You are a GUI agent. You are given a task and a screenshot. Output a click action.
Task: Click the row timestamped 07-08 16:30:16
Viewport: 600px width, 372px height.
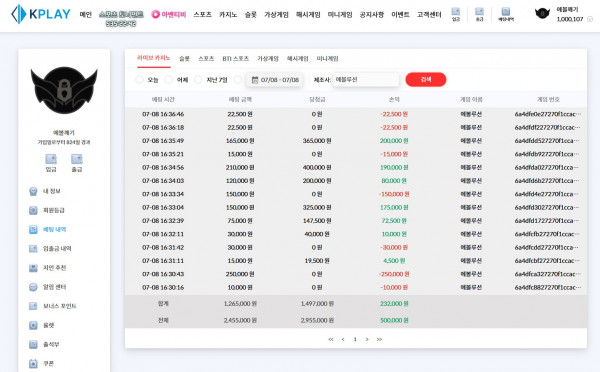coord(355,287)
